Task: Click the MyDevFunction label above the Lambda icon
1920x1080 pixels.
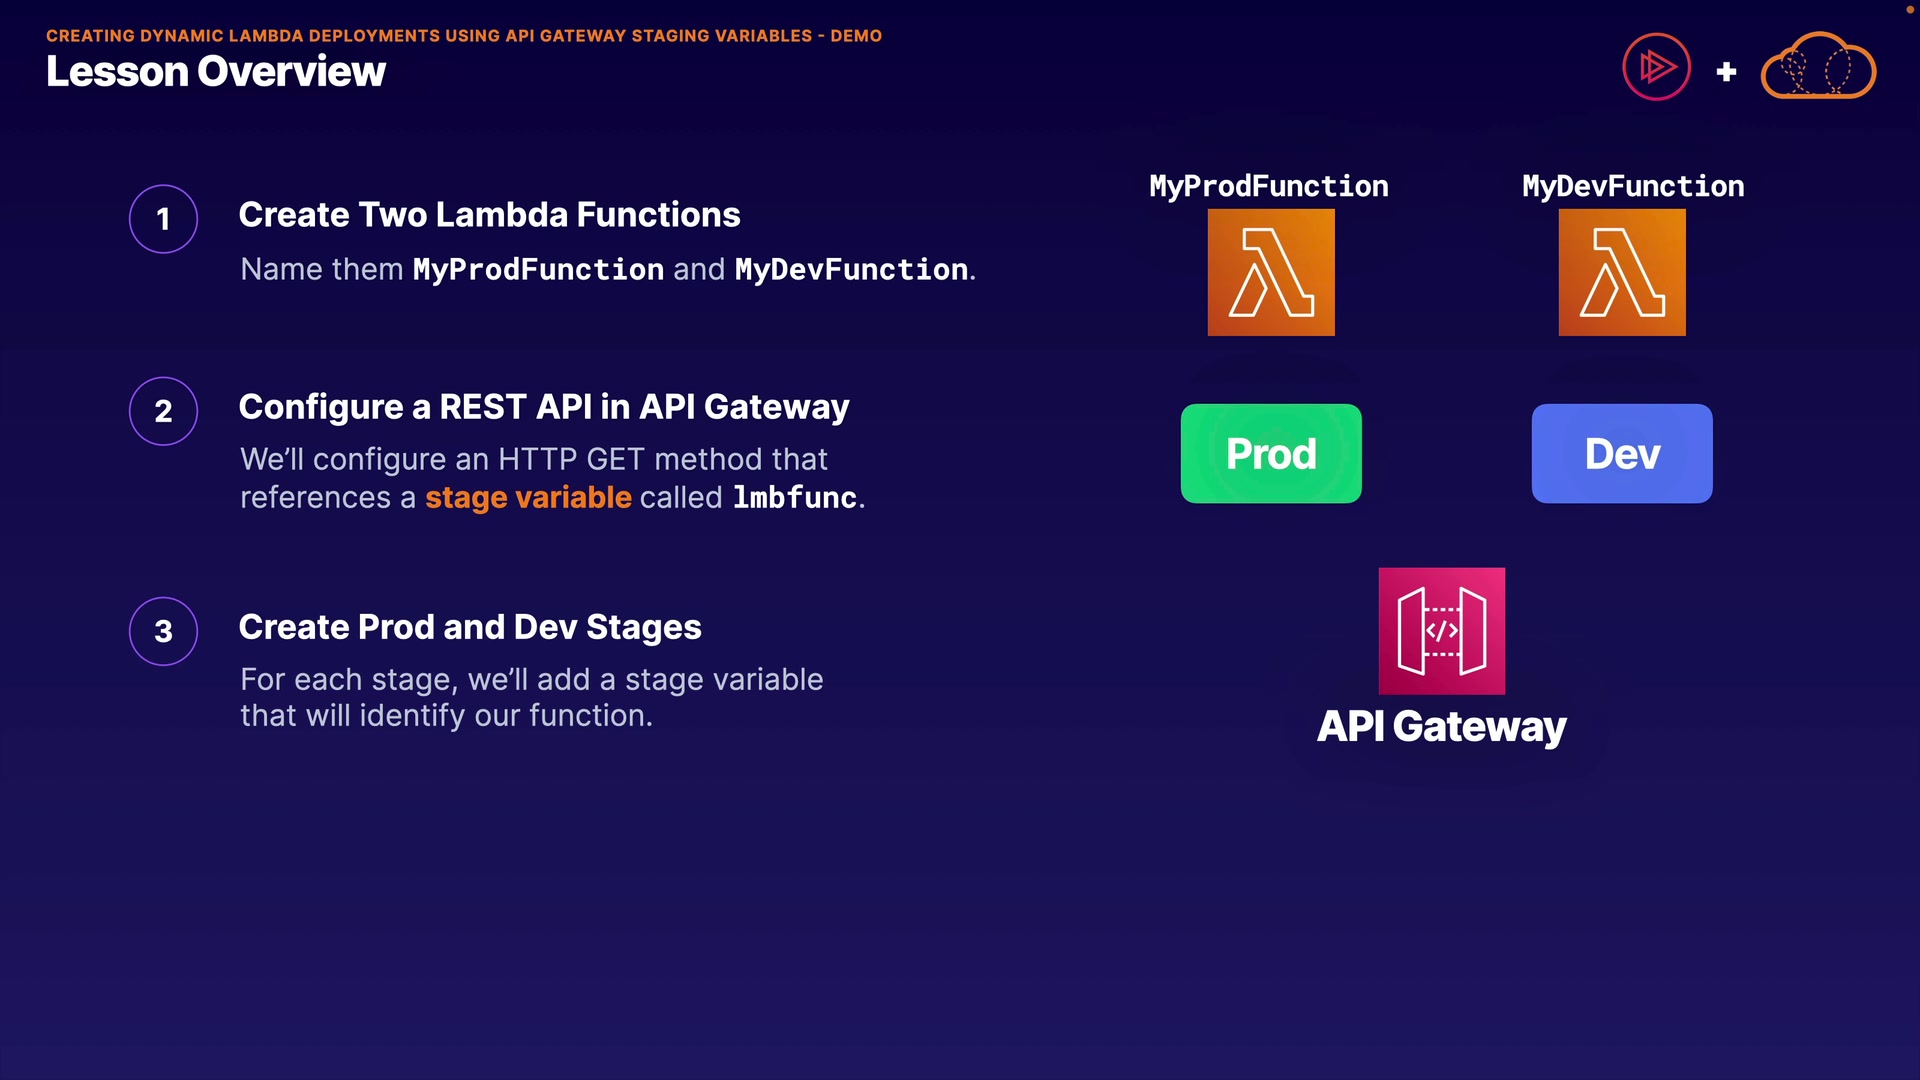Action: (x=1632, y=186)
